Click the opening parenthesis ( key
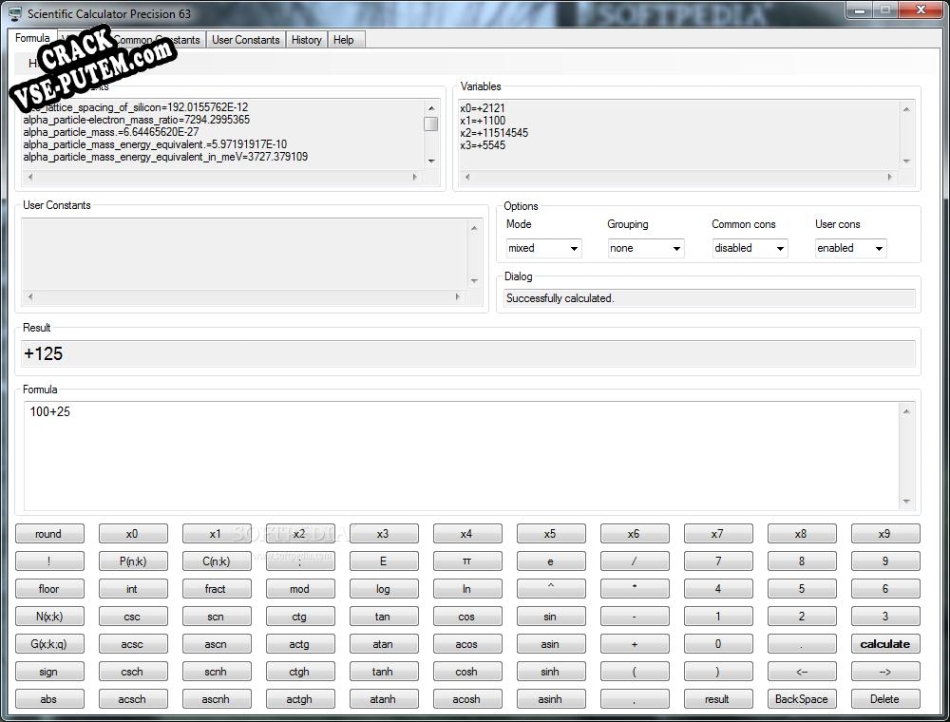Image resolution: width=950 pixels, height=722 pixels. pyautogui.click(x=634, y=672)
